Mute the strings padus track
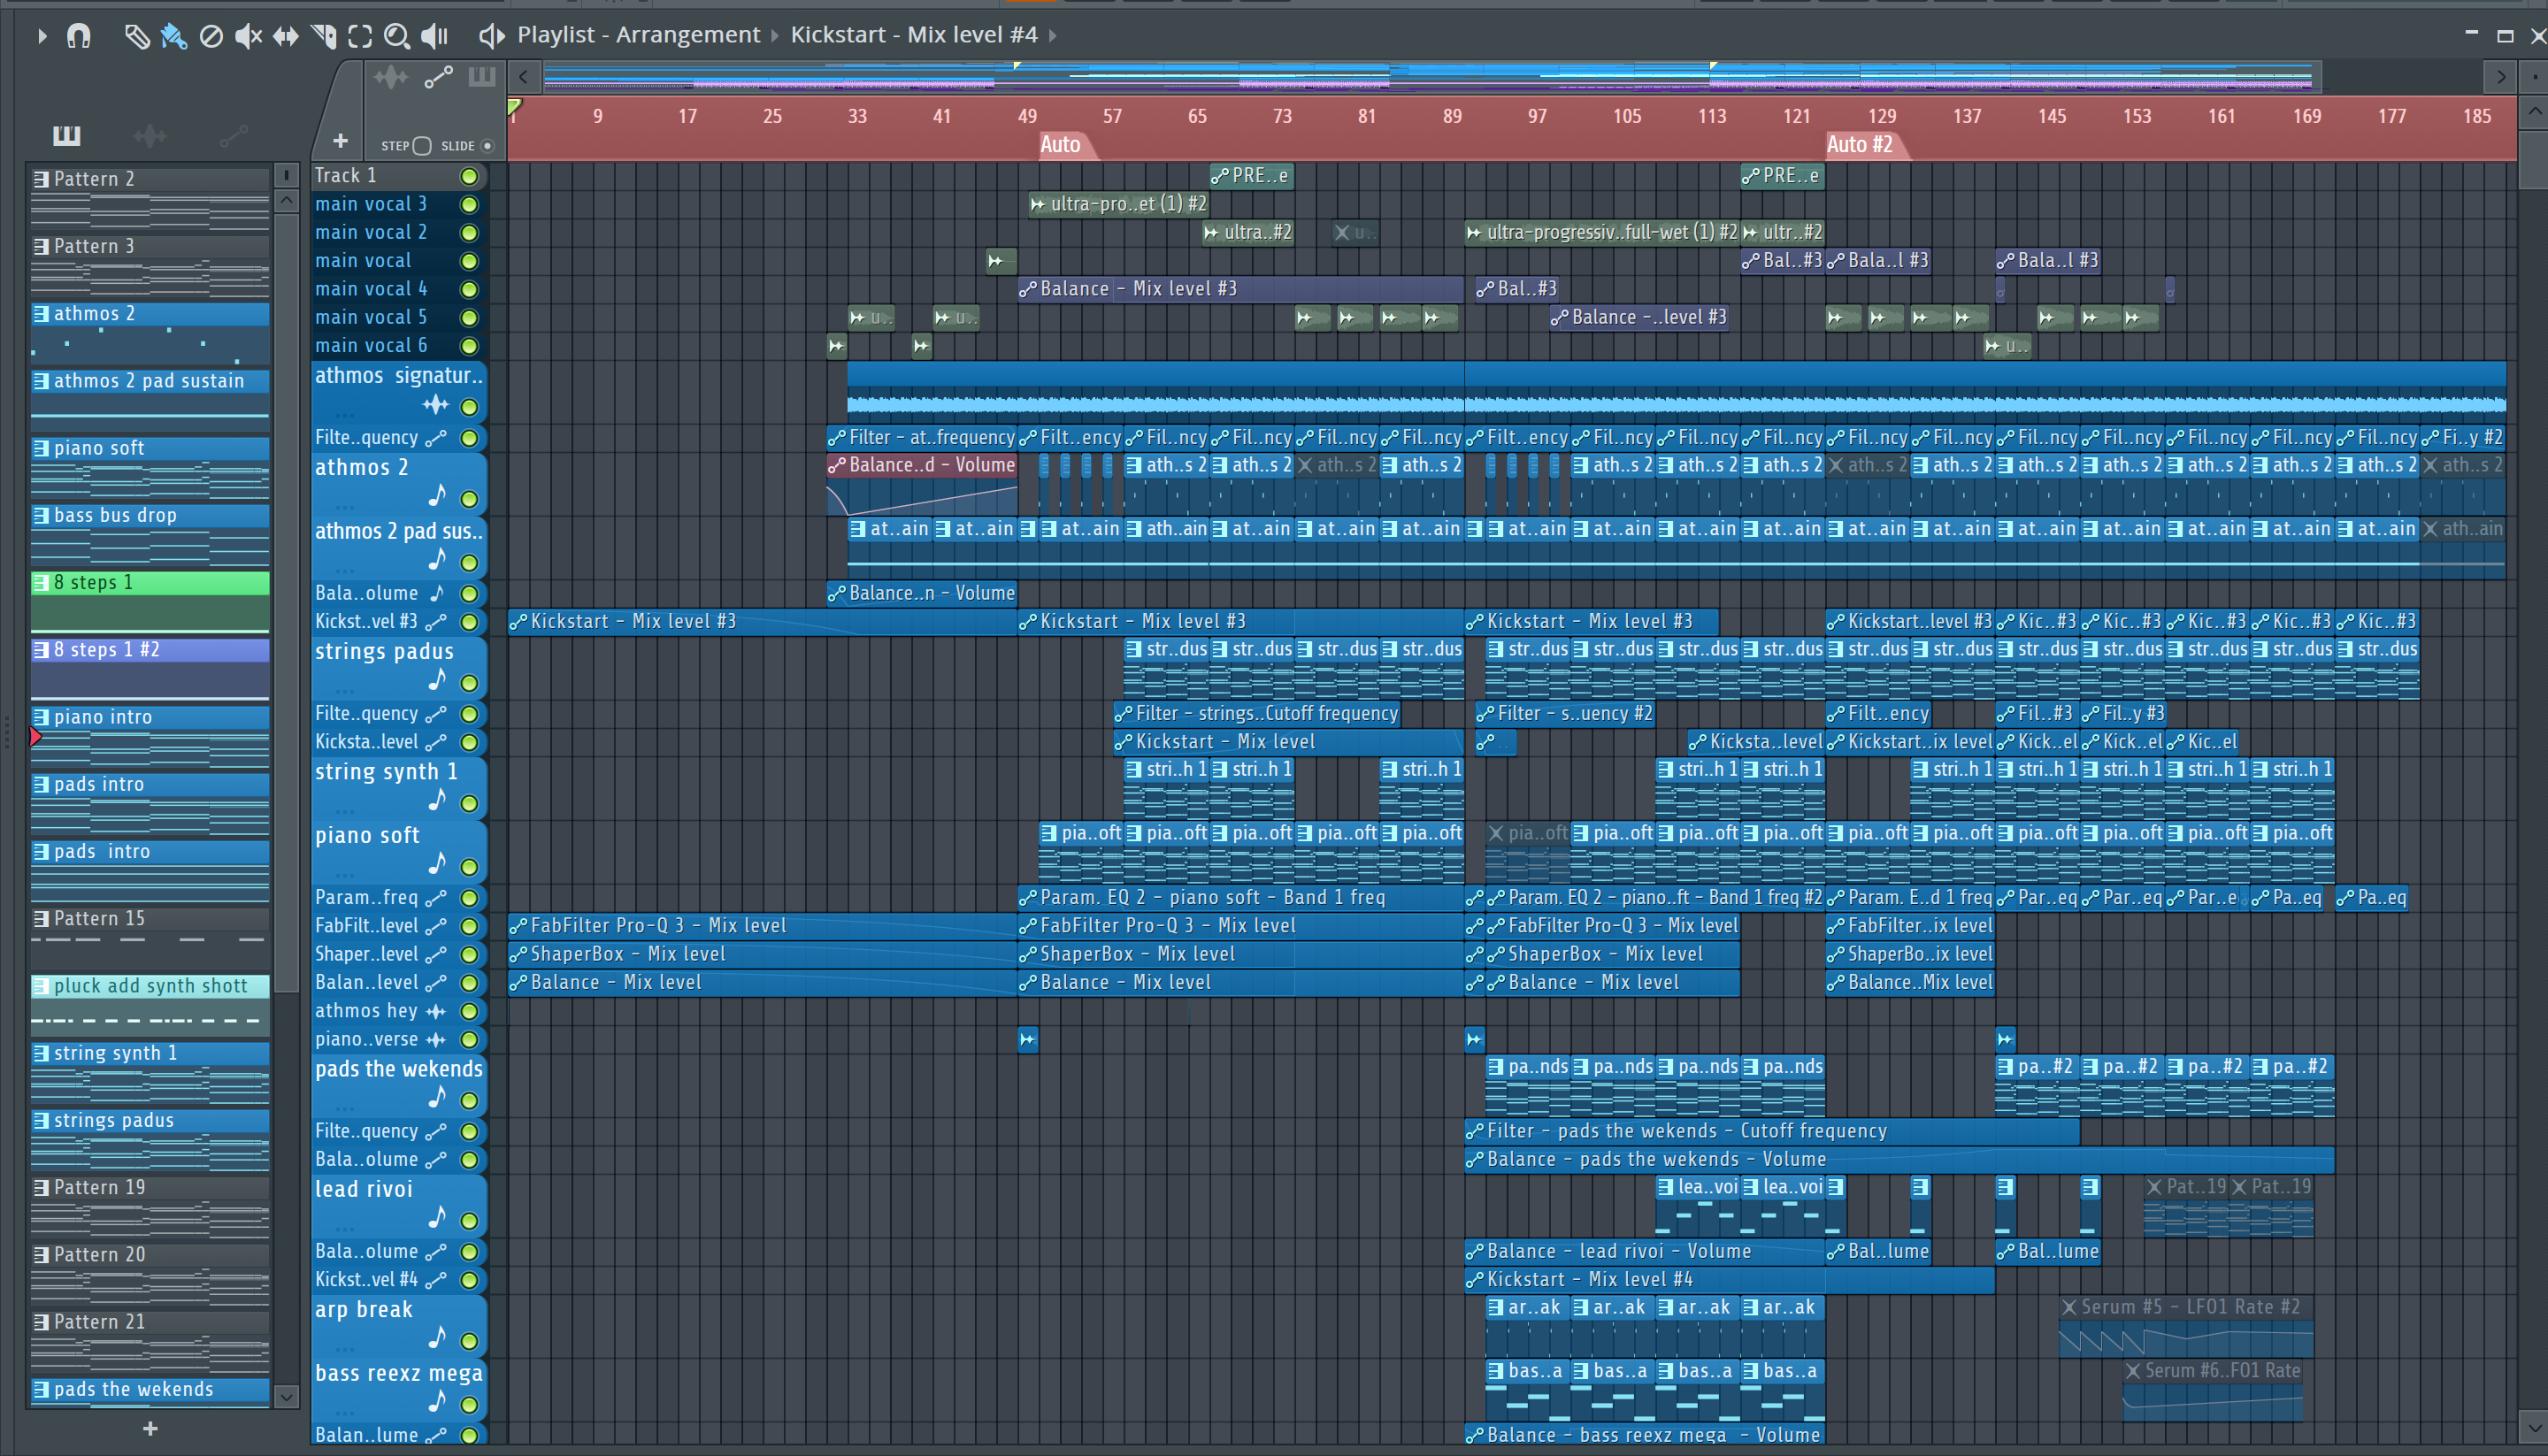This screenshot has width=2548, height=1456. (x=468, y=684)
